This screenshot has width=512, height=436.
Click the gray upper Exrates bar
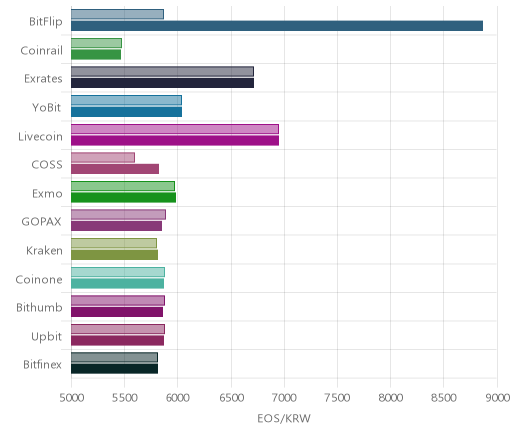(x=162, y=71)
